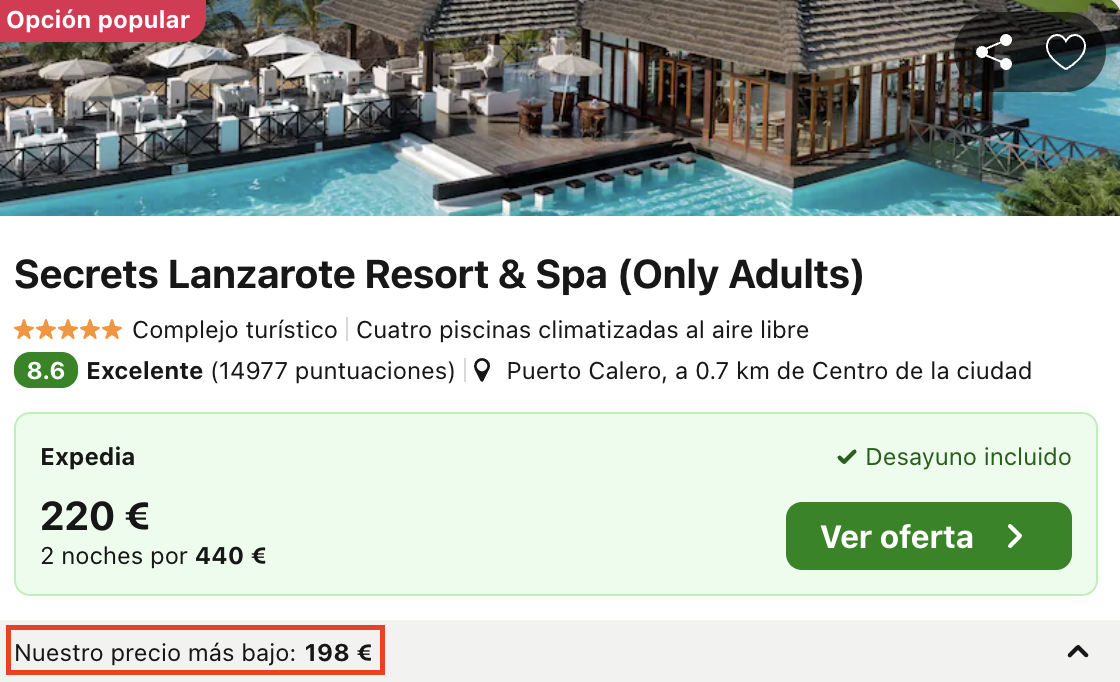
Task: Click the arrow chevron inside Ver oferta button
Action: (x=1015, y=536)
